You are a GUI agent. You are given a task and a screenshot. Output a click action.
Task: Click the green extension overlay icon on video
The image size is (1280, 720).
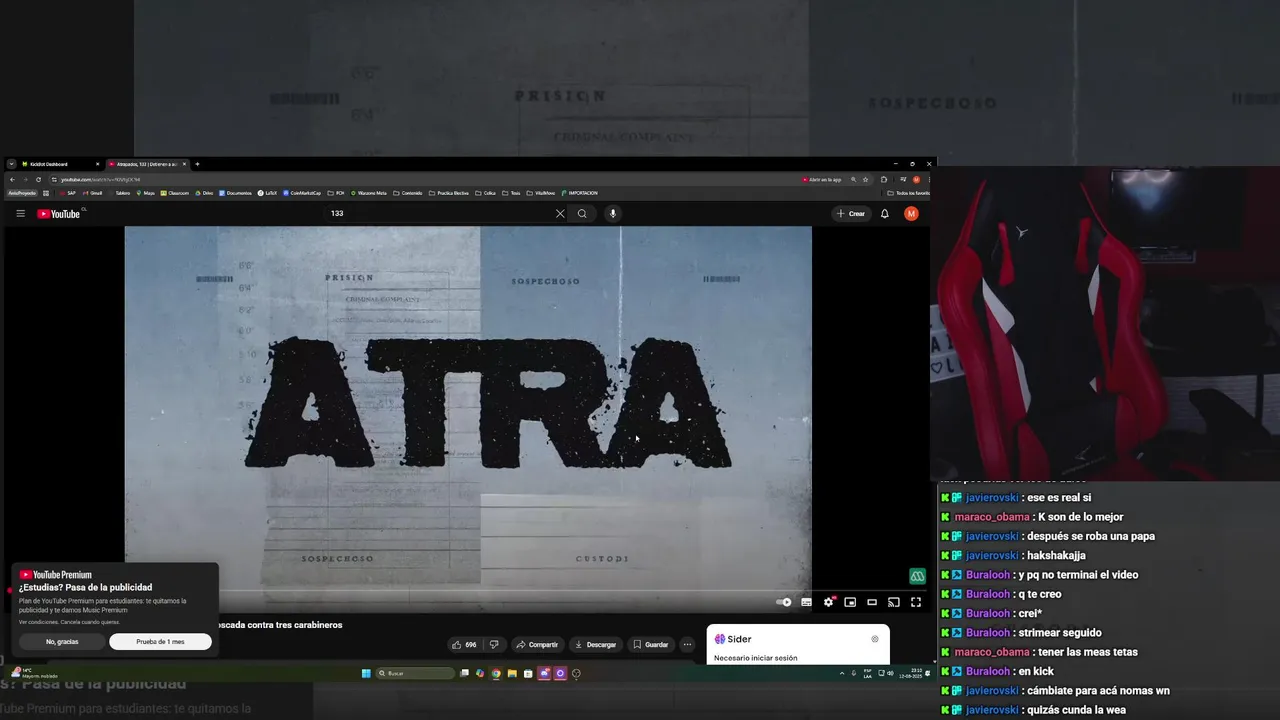click(x=917, y=576)
